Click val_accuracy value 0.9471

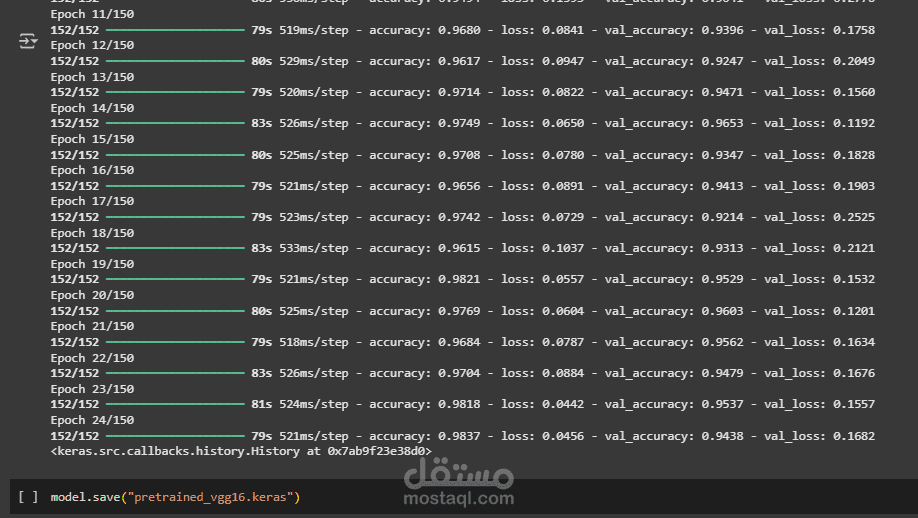[x=722, y=92]
